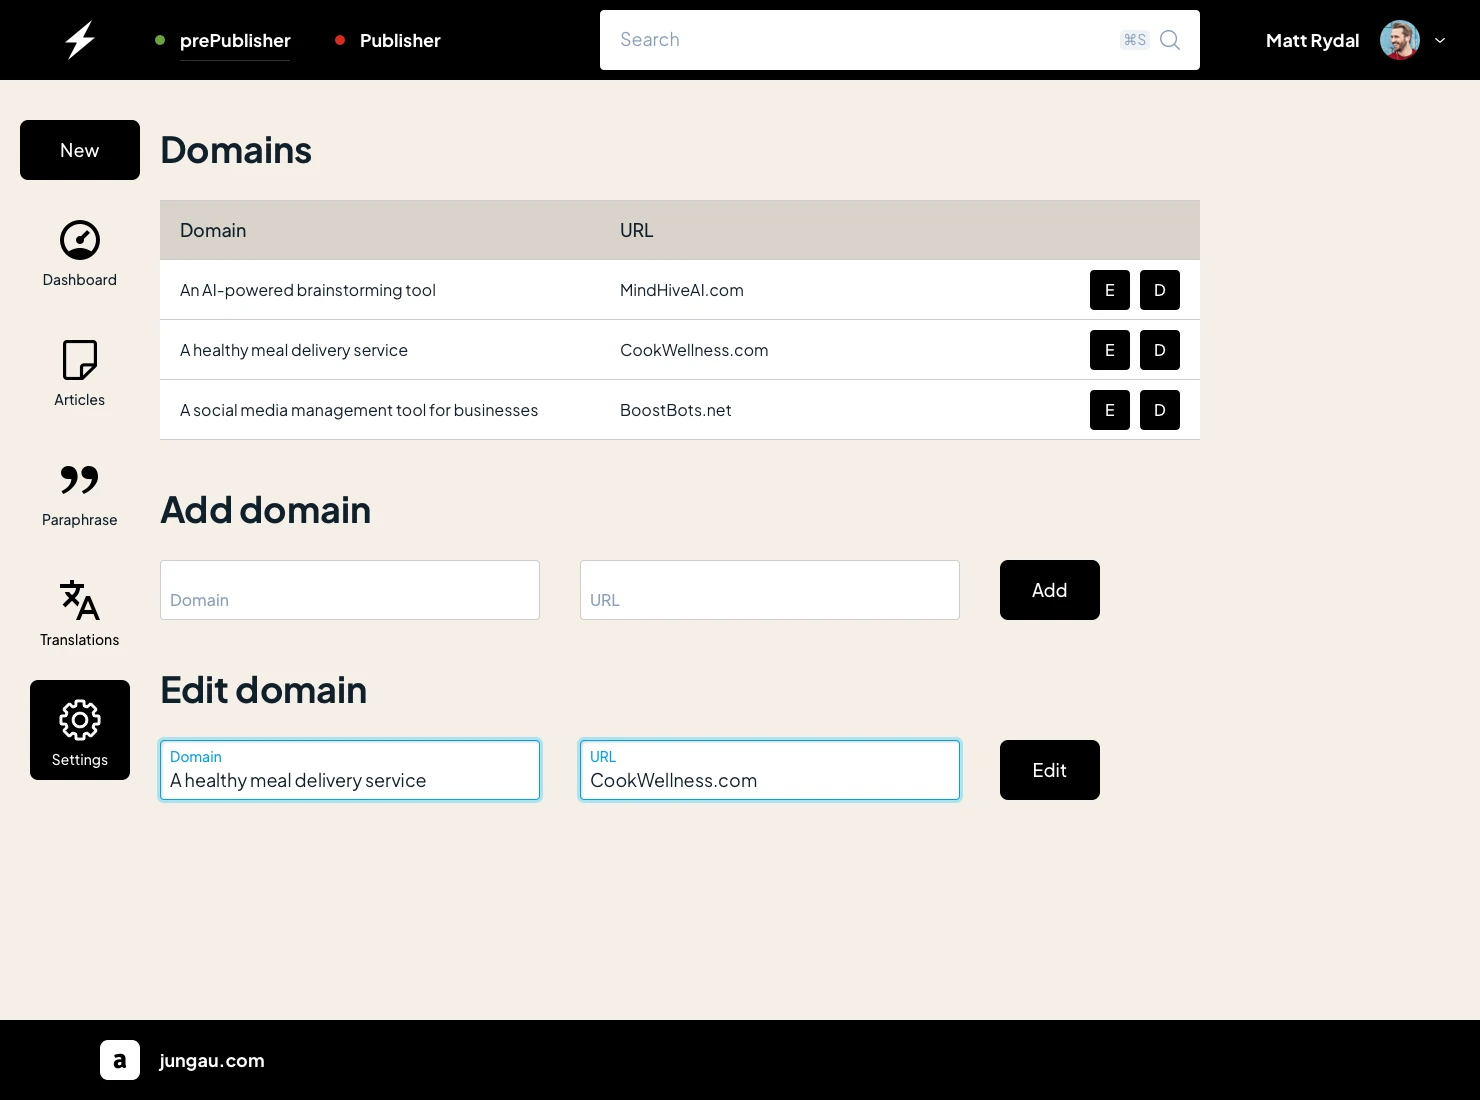Switch to the Publisher tab
This screenshot has width=1480, height=1100.
[400, 40]
